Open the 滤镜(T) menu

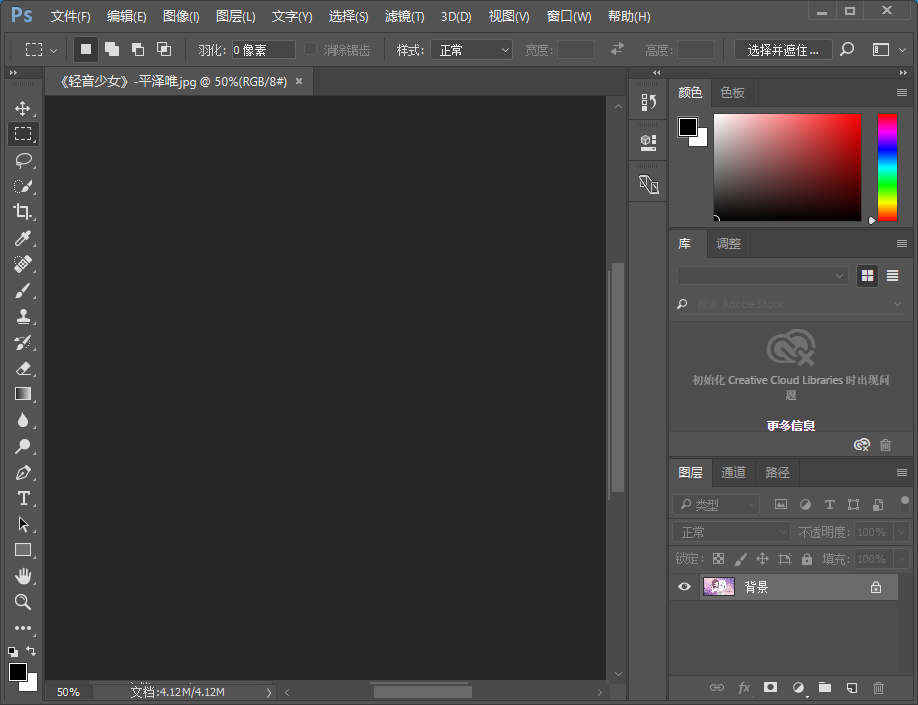[x=404, y=16]
